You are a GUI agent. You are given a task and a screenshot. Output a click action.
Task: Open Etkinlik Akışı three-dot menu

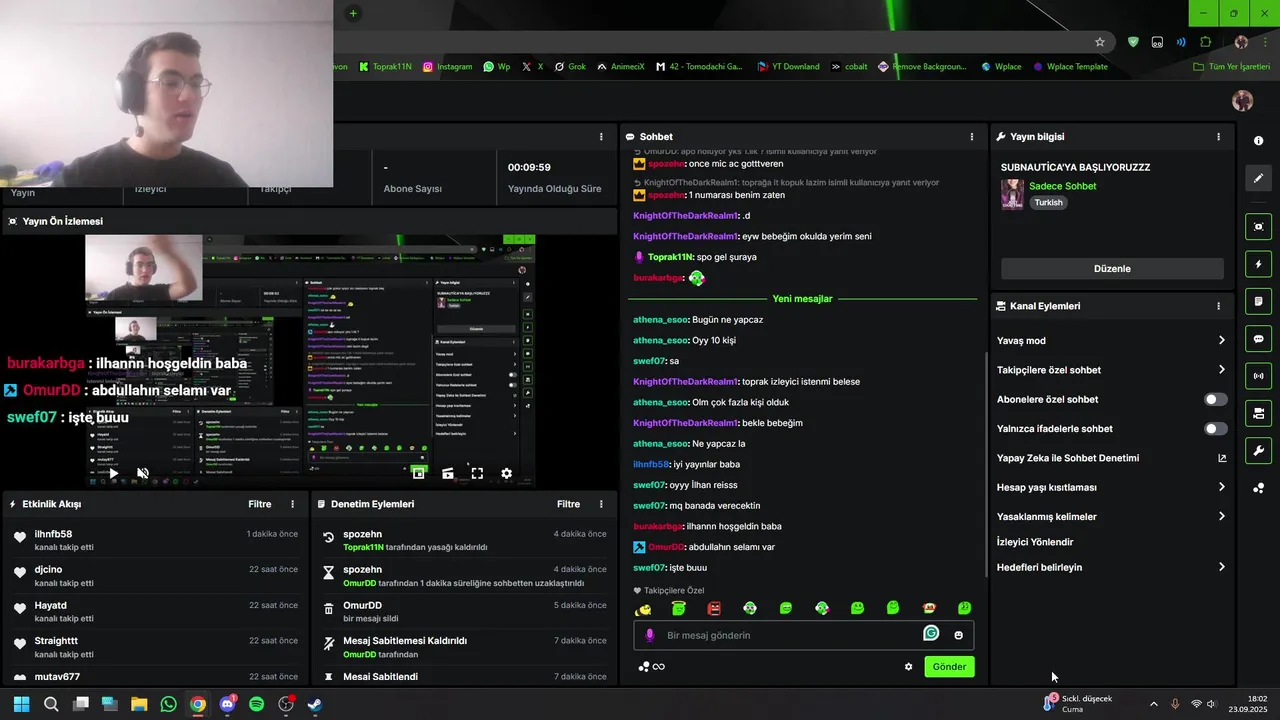(293, 504)
